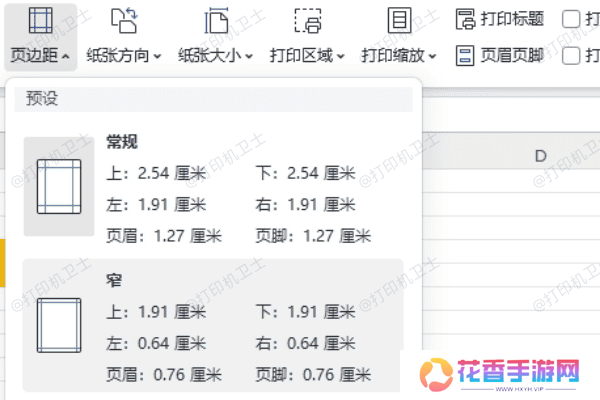Click 右: 1.91 厘米 under 常规
The width and height of the screenshot is (600, 400).
click(x=306, y=205)
